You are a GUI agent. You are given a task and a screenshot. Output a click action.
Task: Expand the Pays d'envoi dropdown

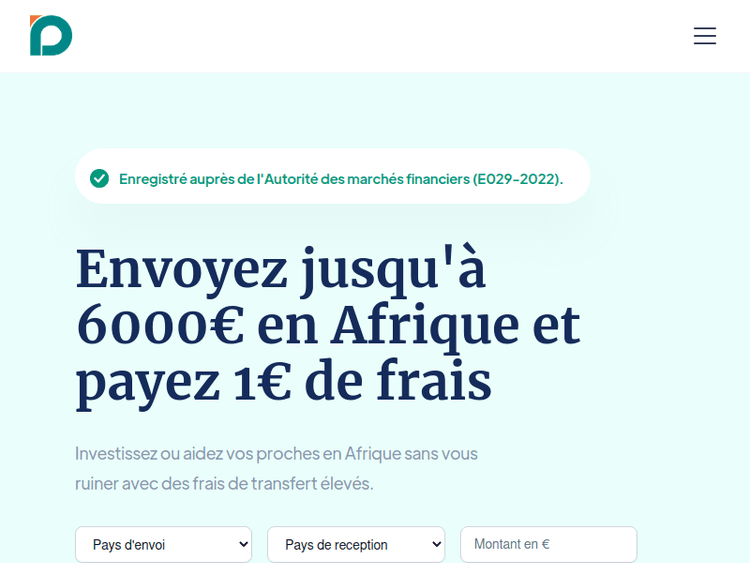coord(163,545)
